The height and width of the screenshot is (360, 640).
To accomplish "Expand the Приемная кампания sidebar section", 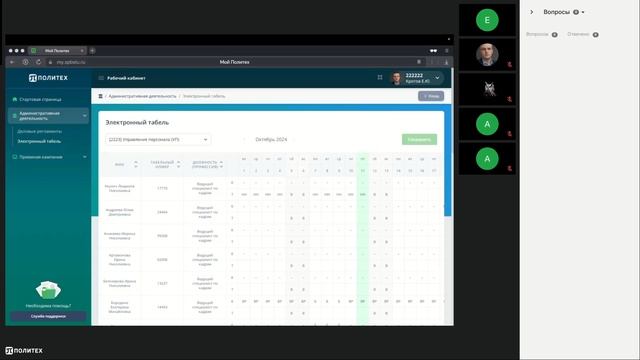I will point(49,157).
